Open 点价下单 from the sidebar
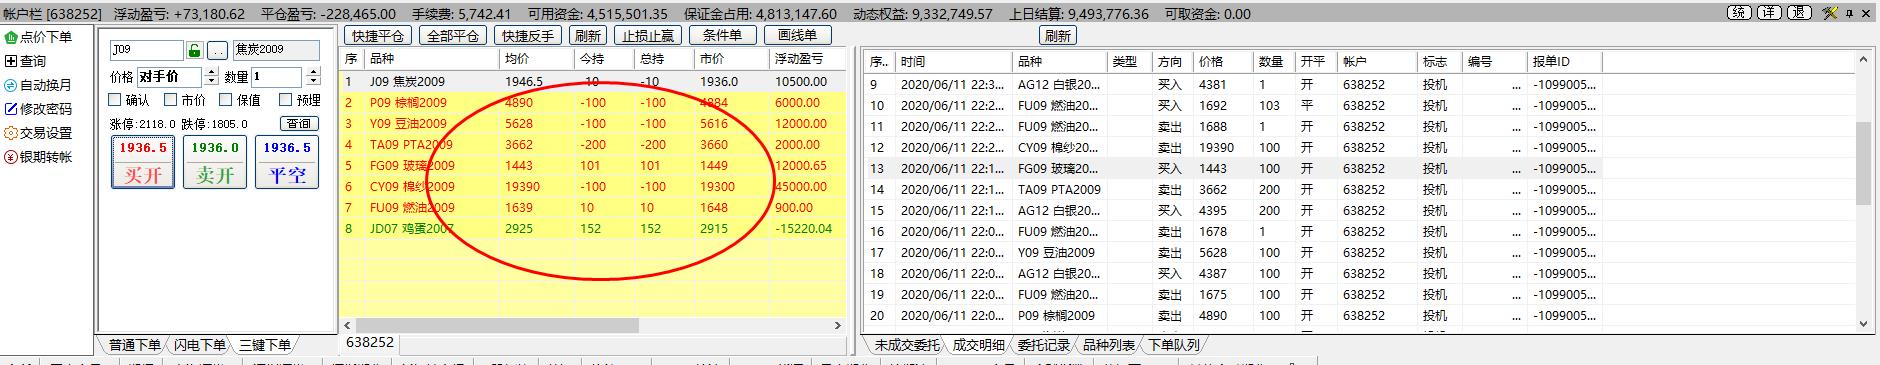 tap(38, 37)
